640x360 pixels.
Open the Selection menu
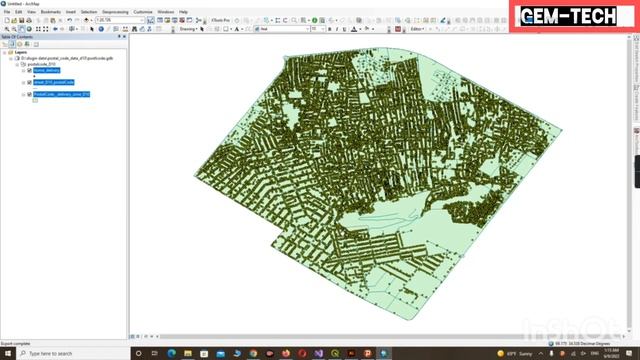coord(89,12)
